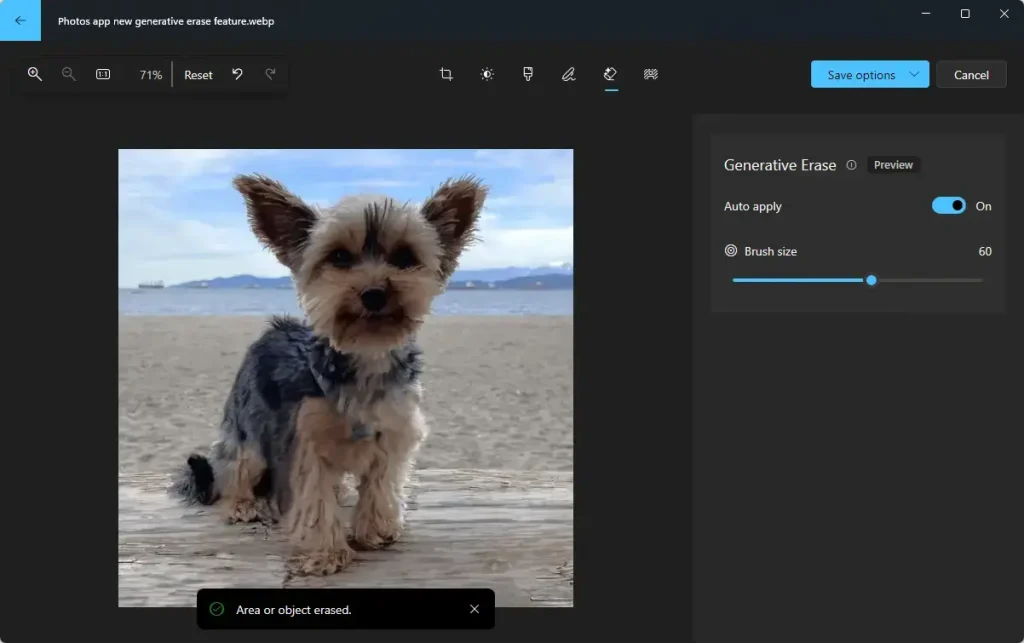1024x643 pixels.
Task: Select the Erase tool
Action: click(610, 74)
